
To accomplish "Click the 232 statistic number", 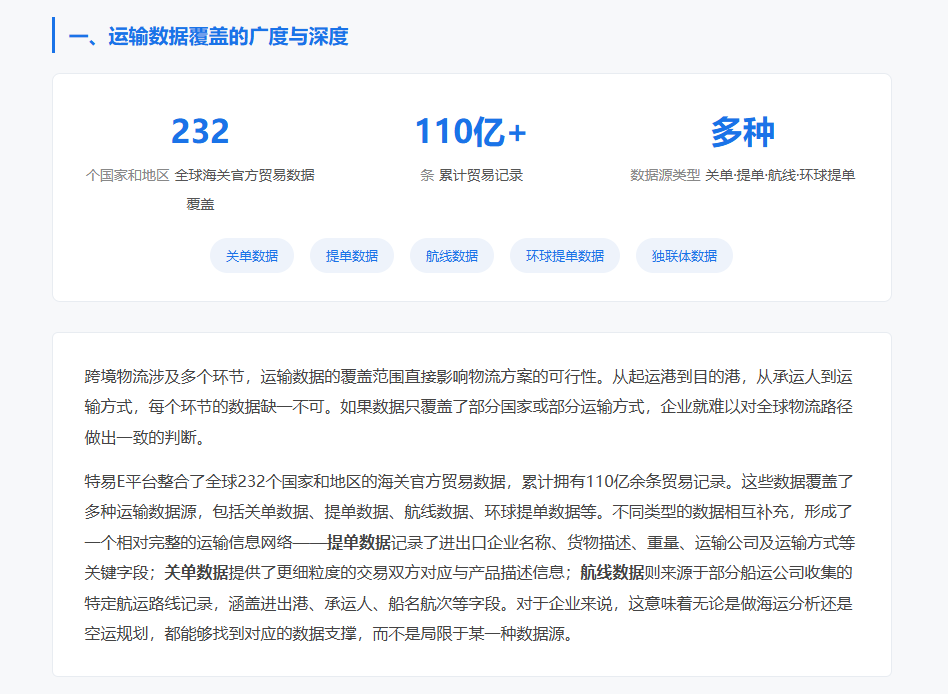I will click(200, 131).
